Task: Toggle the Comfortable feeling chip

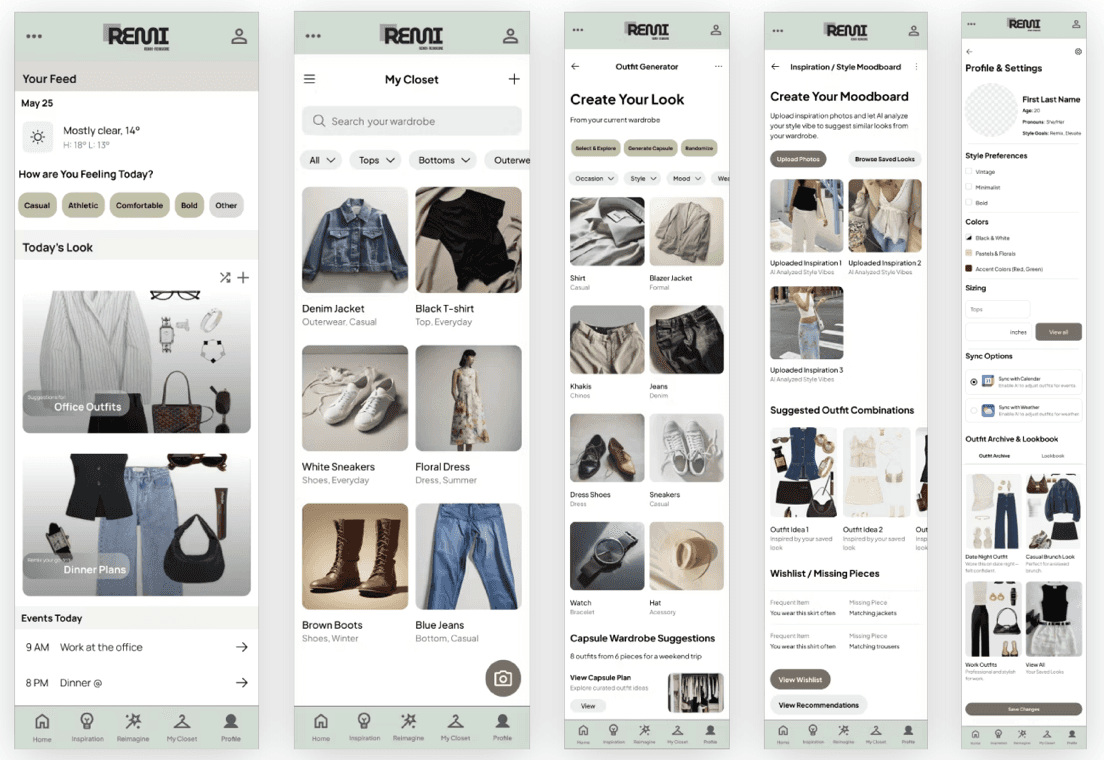Action: tap(139, 205)
